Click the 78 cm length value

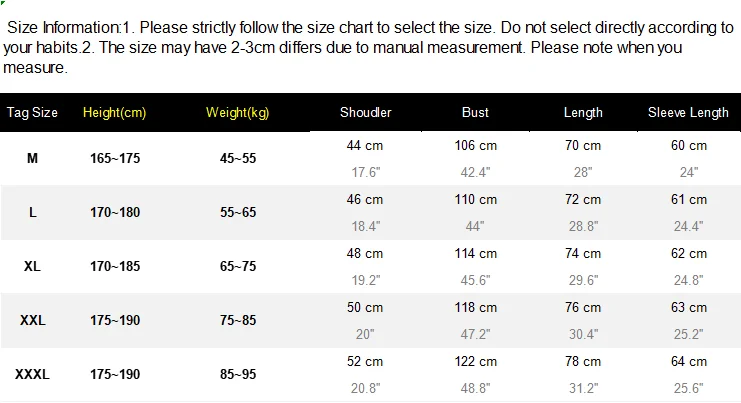(x=583, y=362)
